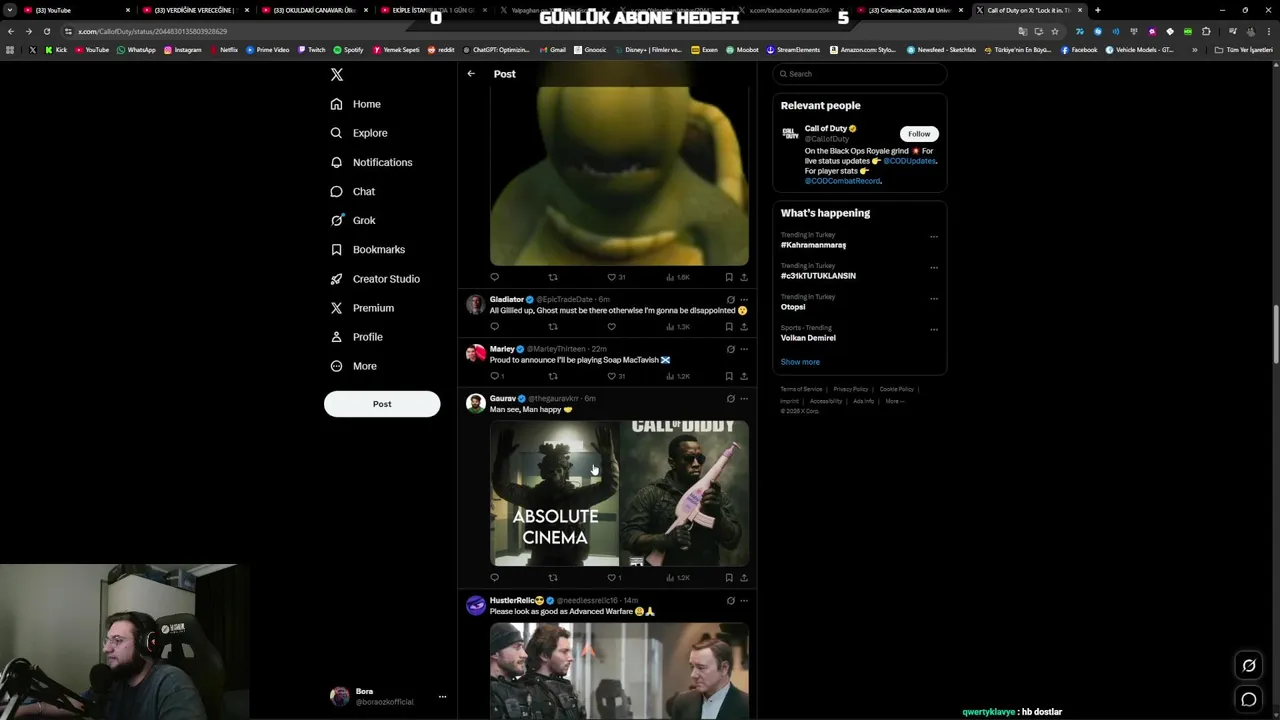
Task: Bookmark the green character image post
Action: pyautogui.click(x=729, y=277)
